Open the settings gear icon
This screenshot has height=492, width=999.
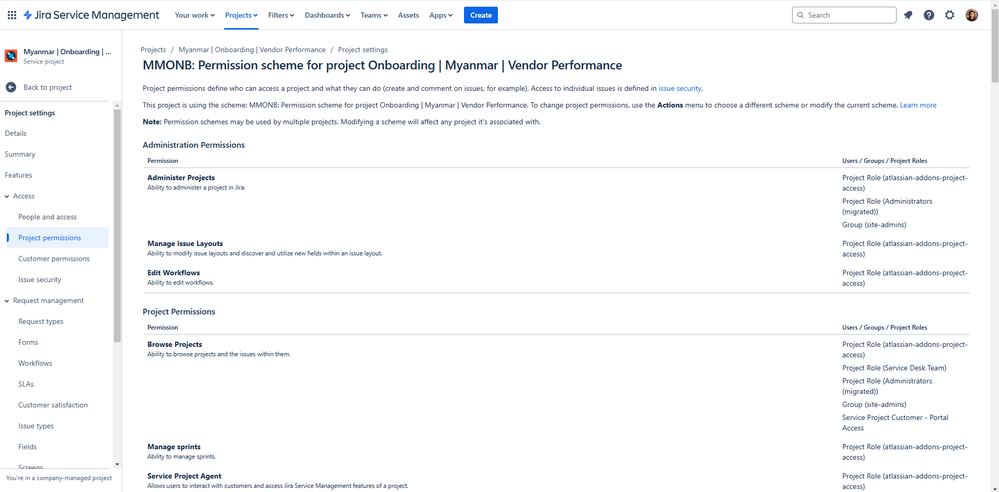[950, 15]
